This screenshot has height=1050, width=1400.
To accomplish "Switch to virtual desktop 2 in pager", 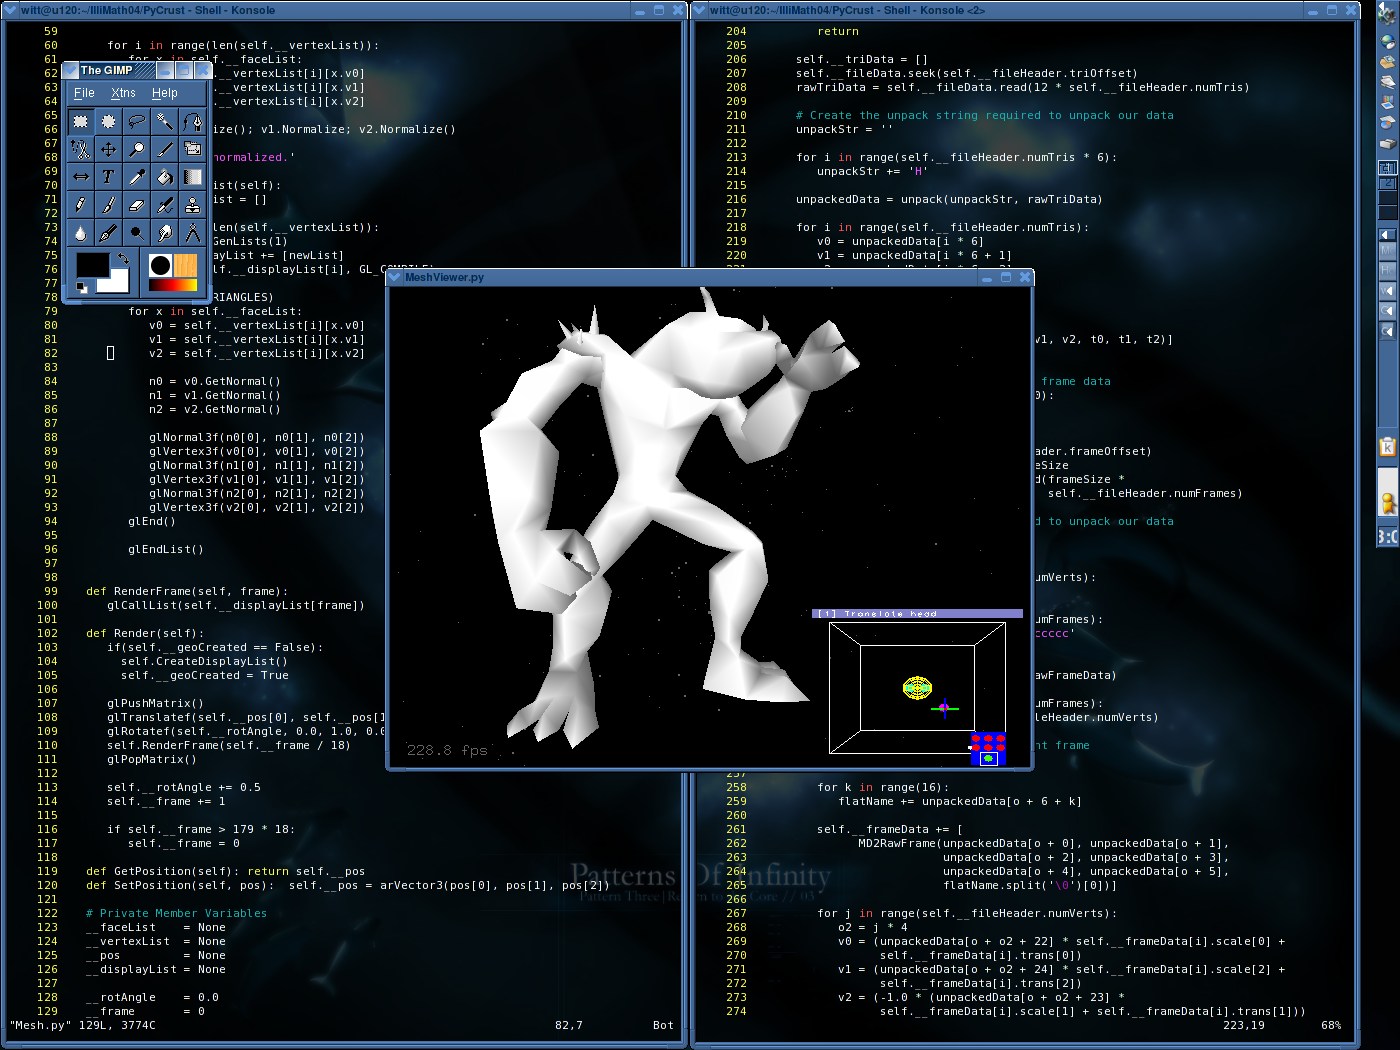I will pos(1387,184).
